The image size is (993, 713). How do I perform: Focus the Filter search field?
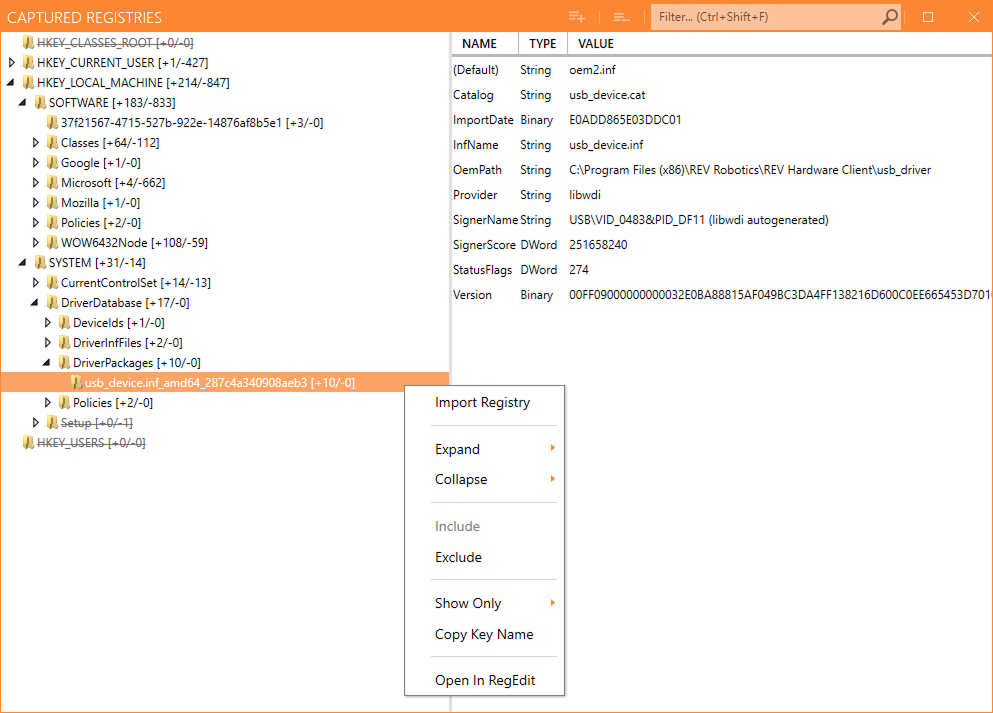(x=765, y=17)
